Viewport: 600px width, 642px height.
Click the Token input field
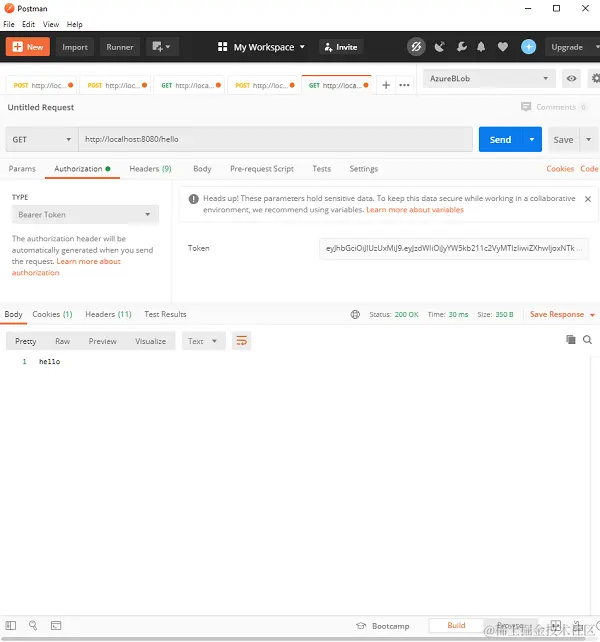click(454, 248)
